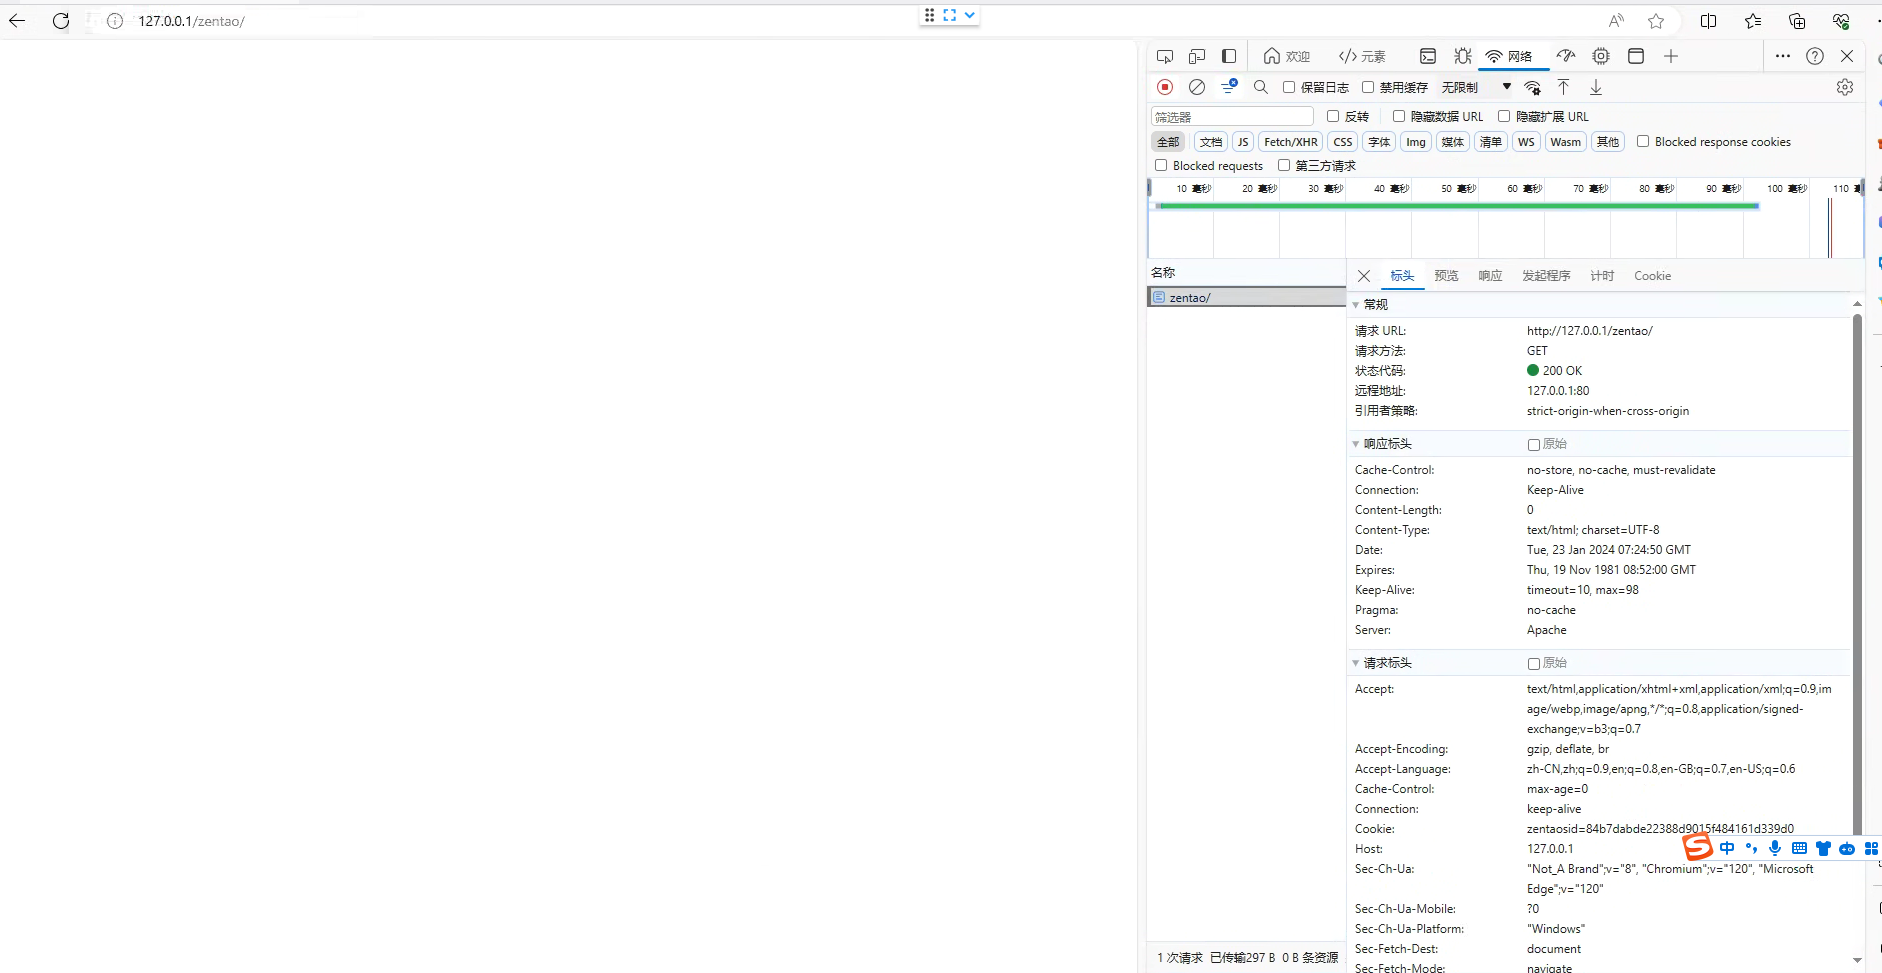This screenshot has width=1882, height=973.
Task: Click the 筛选器 filter input field
Action: [x=1232, y=117]
